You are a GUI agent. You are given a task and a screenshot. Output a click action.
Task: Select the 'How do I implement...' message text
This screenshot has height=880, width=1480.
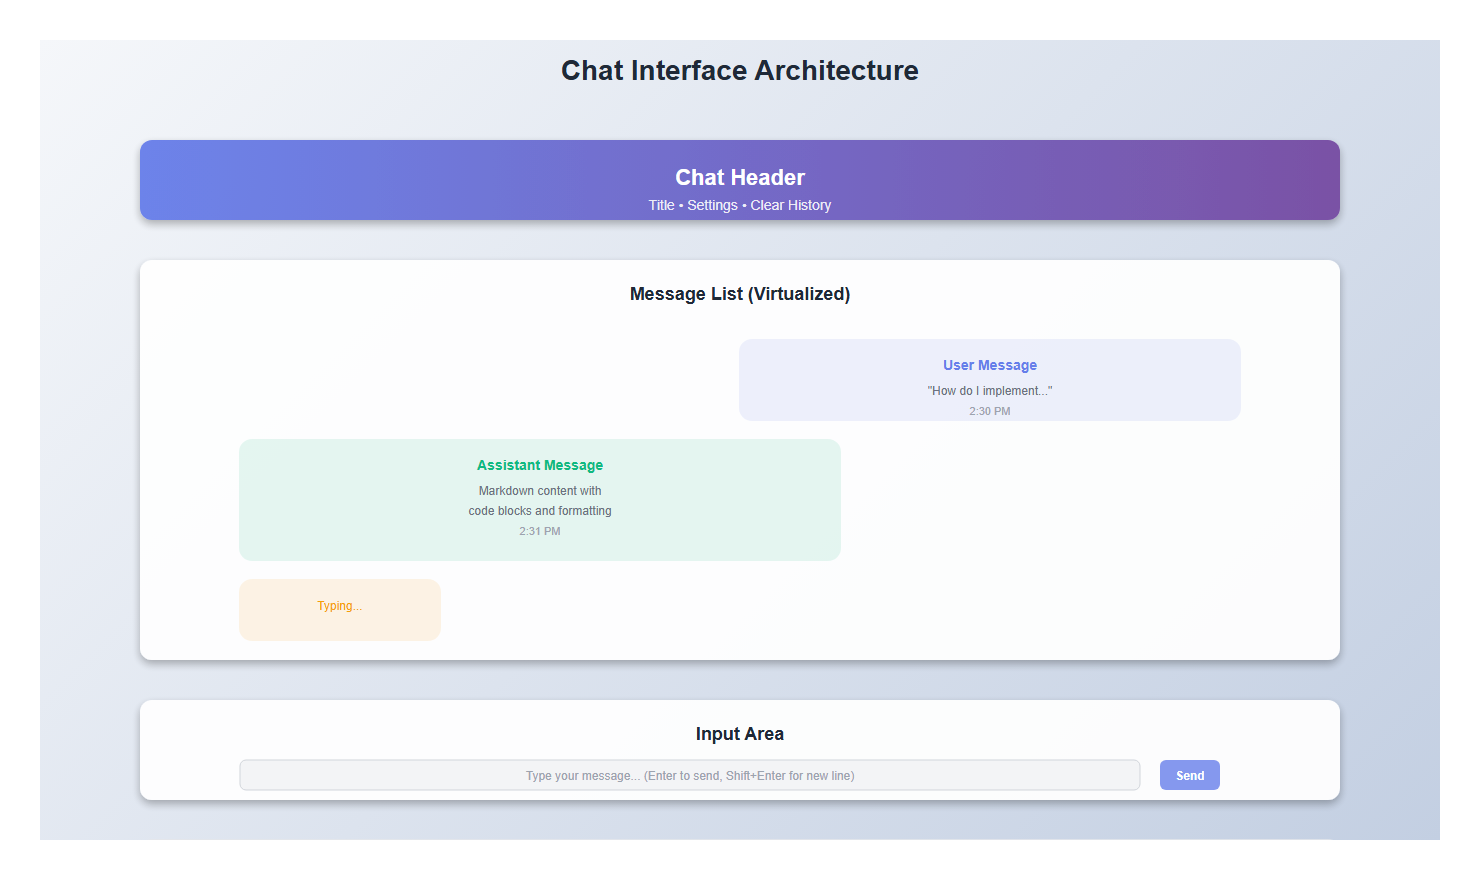[x=989, y=391]
